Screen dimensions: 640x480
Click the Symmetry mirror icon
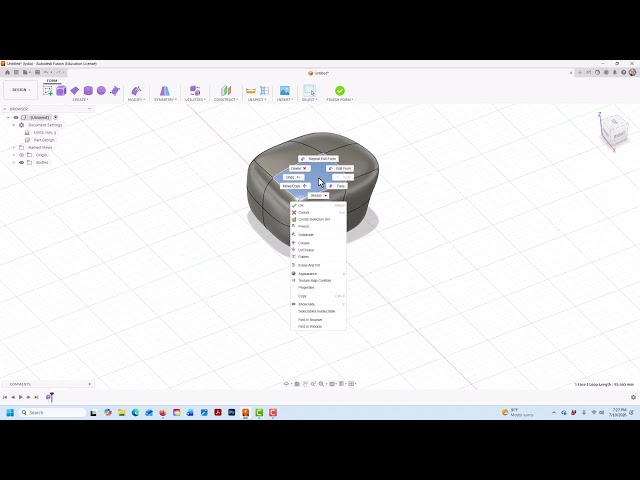click(x=164, y=91)
